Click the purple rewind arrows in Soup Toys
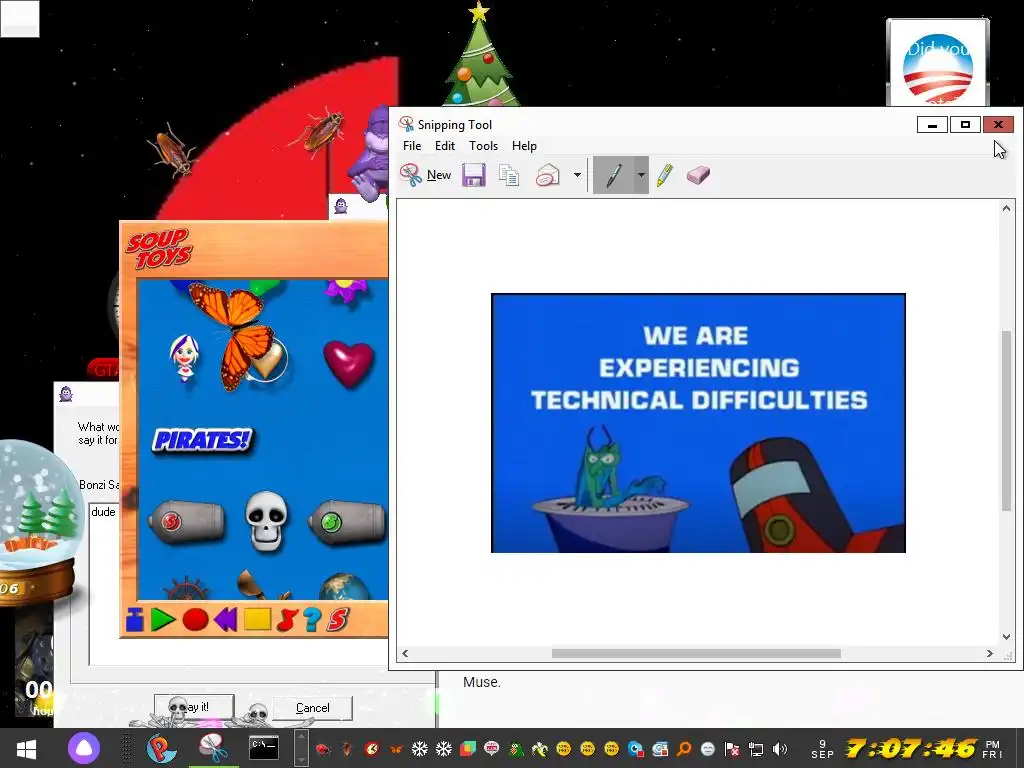 [x=225, y=619]
